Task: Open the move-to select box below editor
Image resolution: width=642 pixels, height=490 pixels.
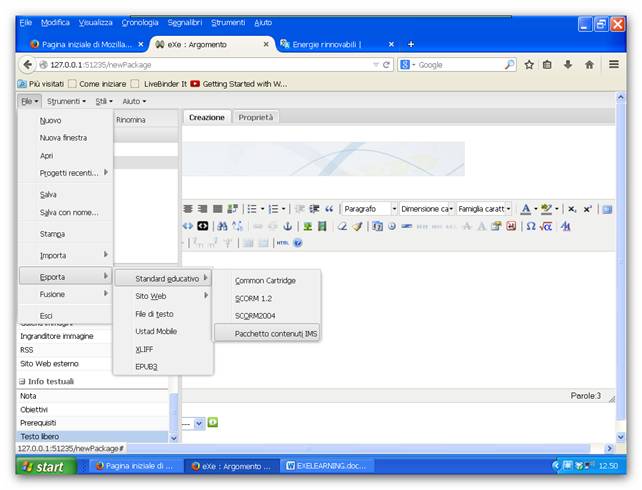Action: click(193, 423)
